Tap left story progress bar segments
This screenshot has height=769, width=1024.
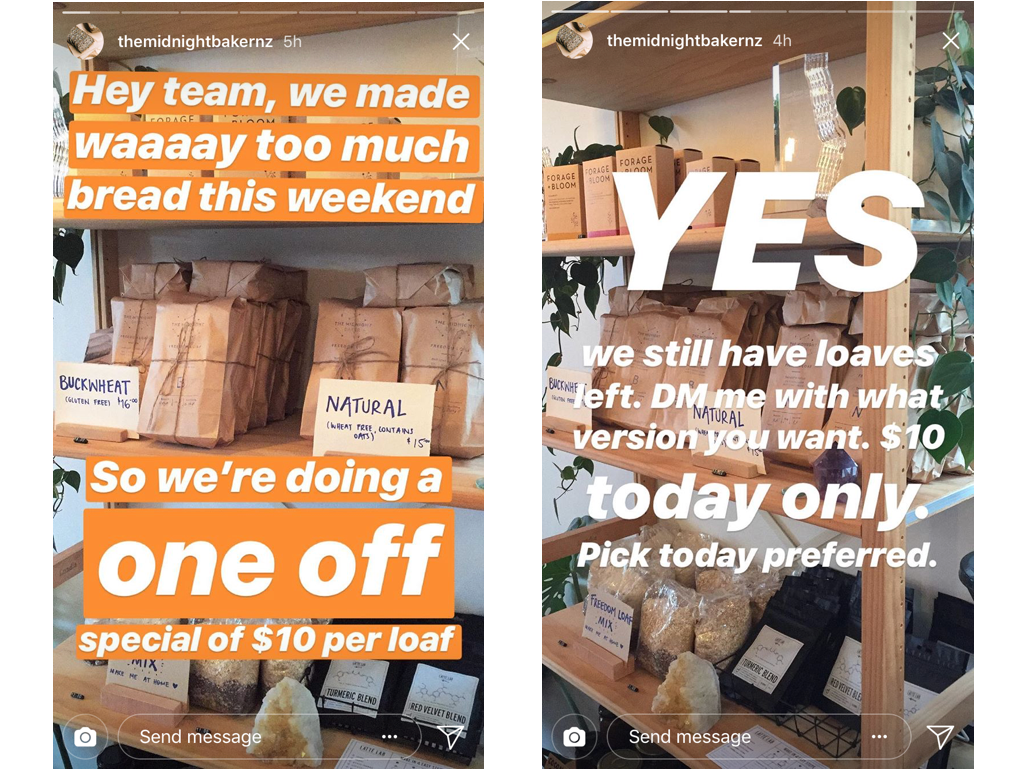coord(268,12)
